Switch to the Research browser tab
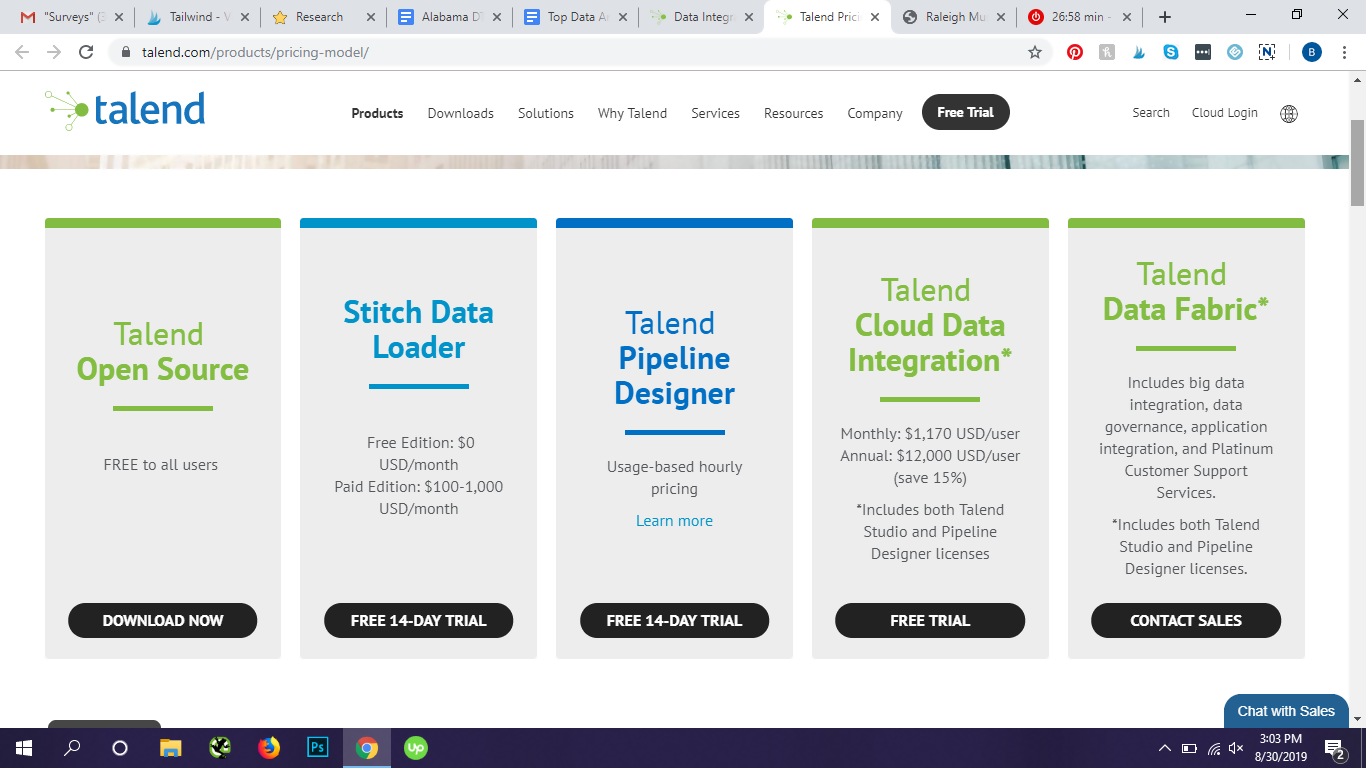This screenshot has width=1366, height=768. [x=318, y=17]
